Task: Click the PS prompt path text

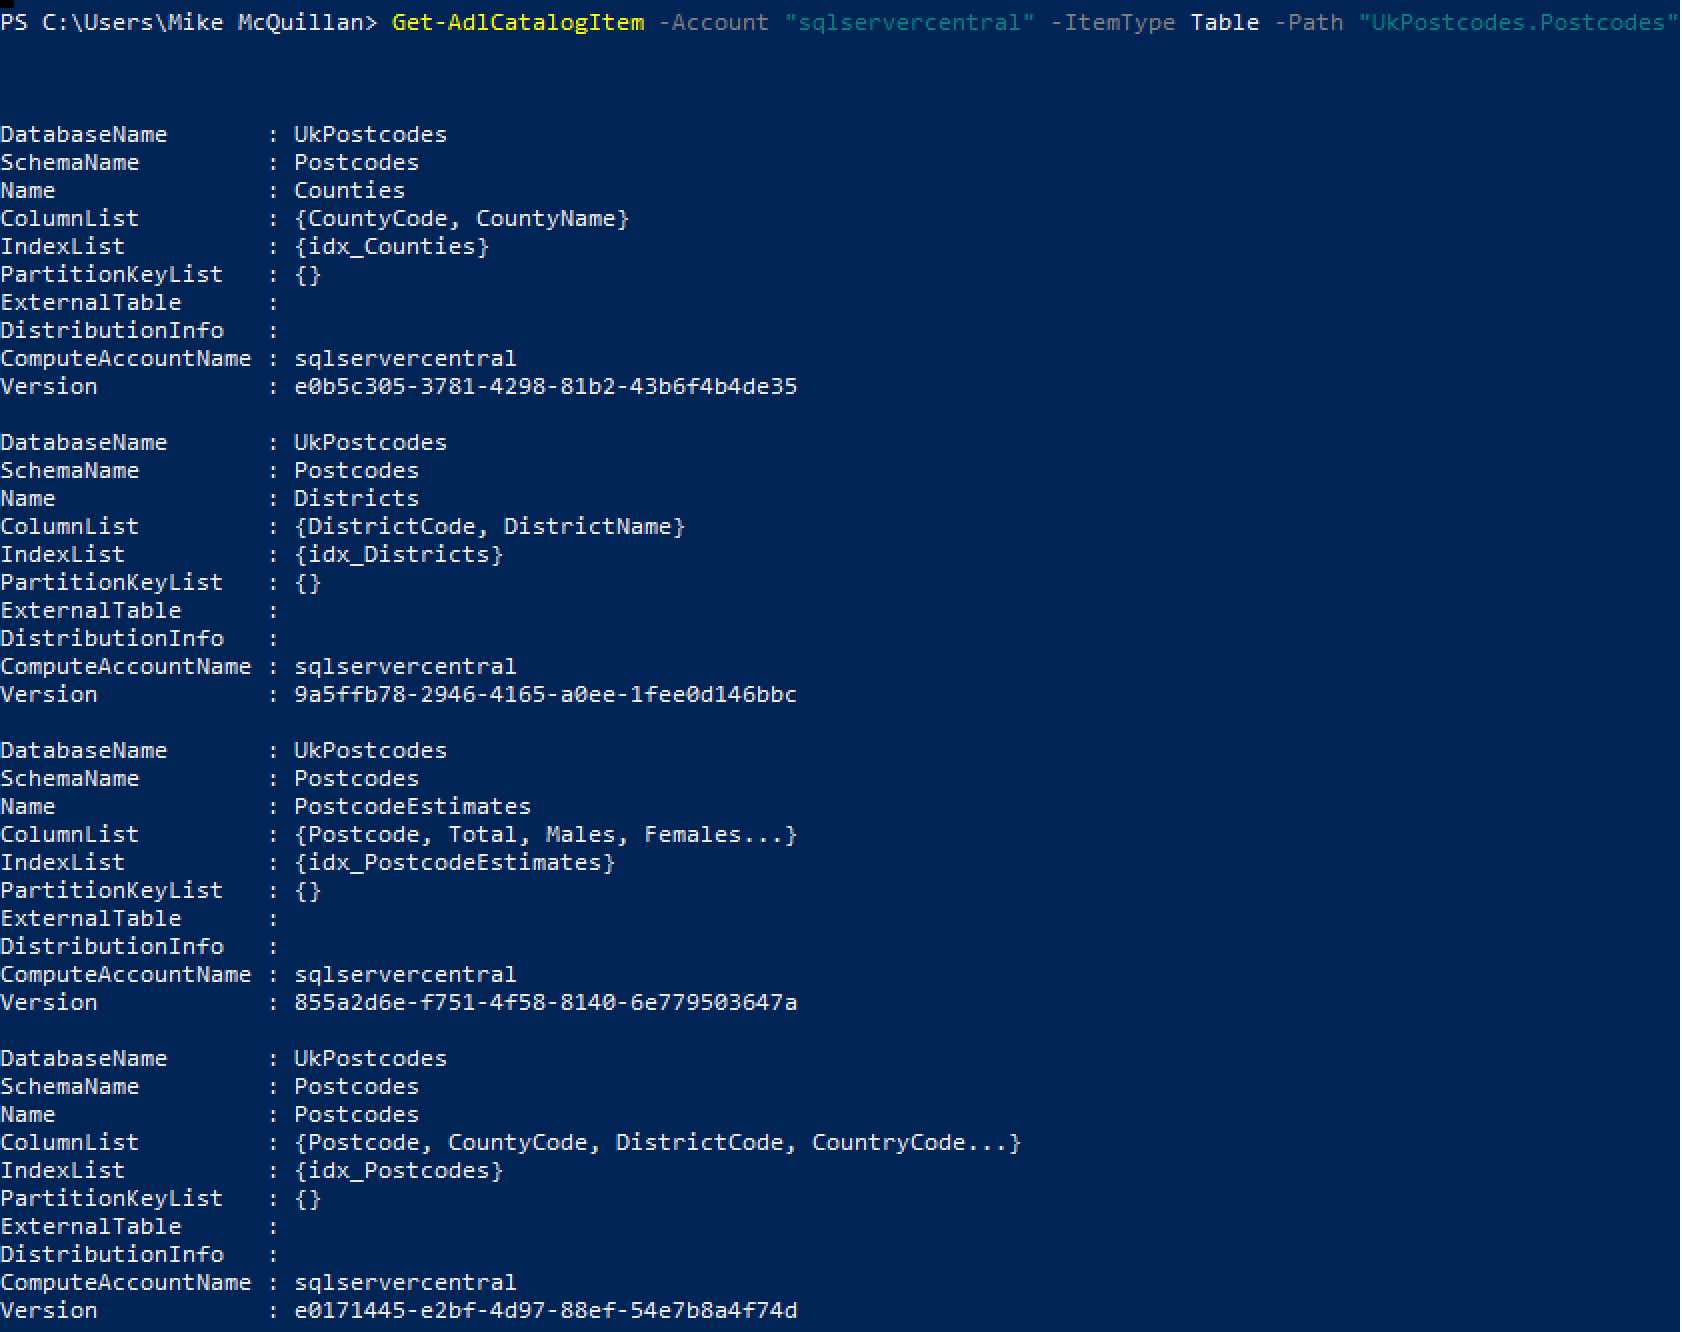Action: (x=188, y=22)
